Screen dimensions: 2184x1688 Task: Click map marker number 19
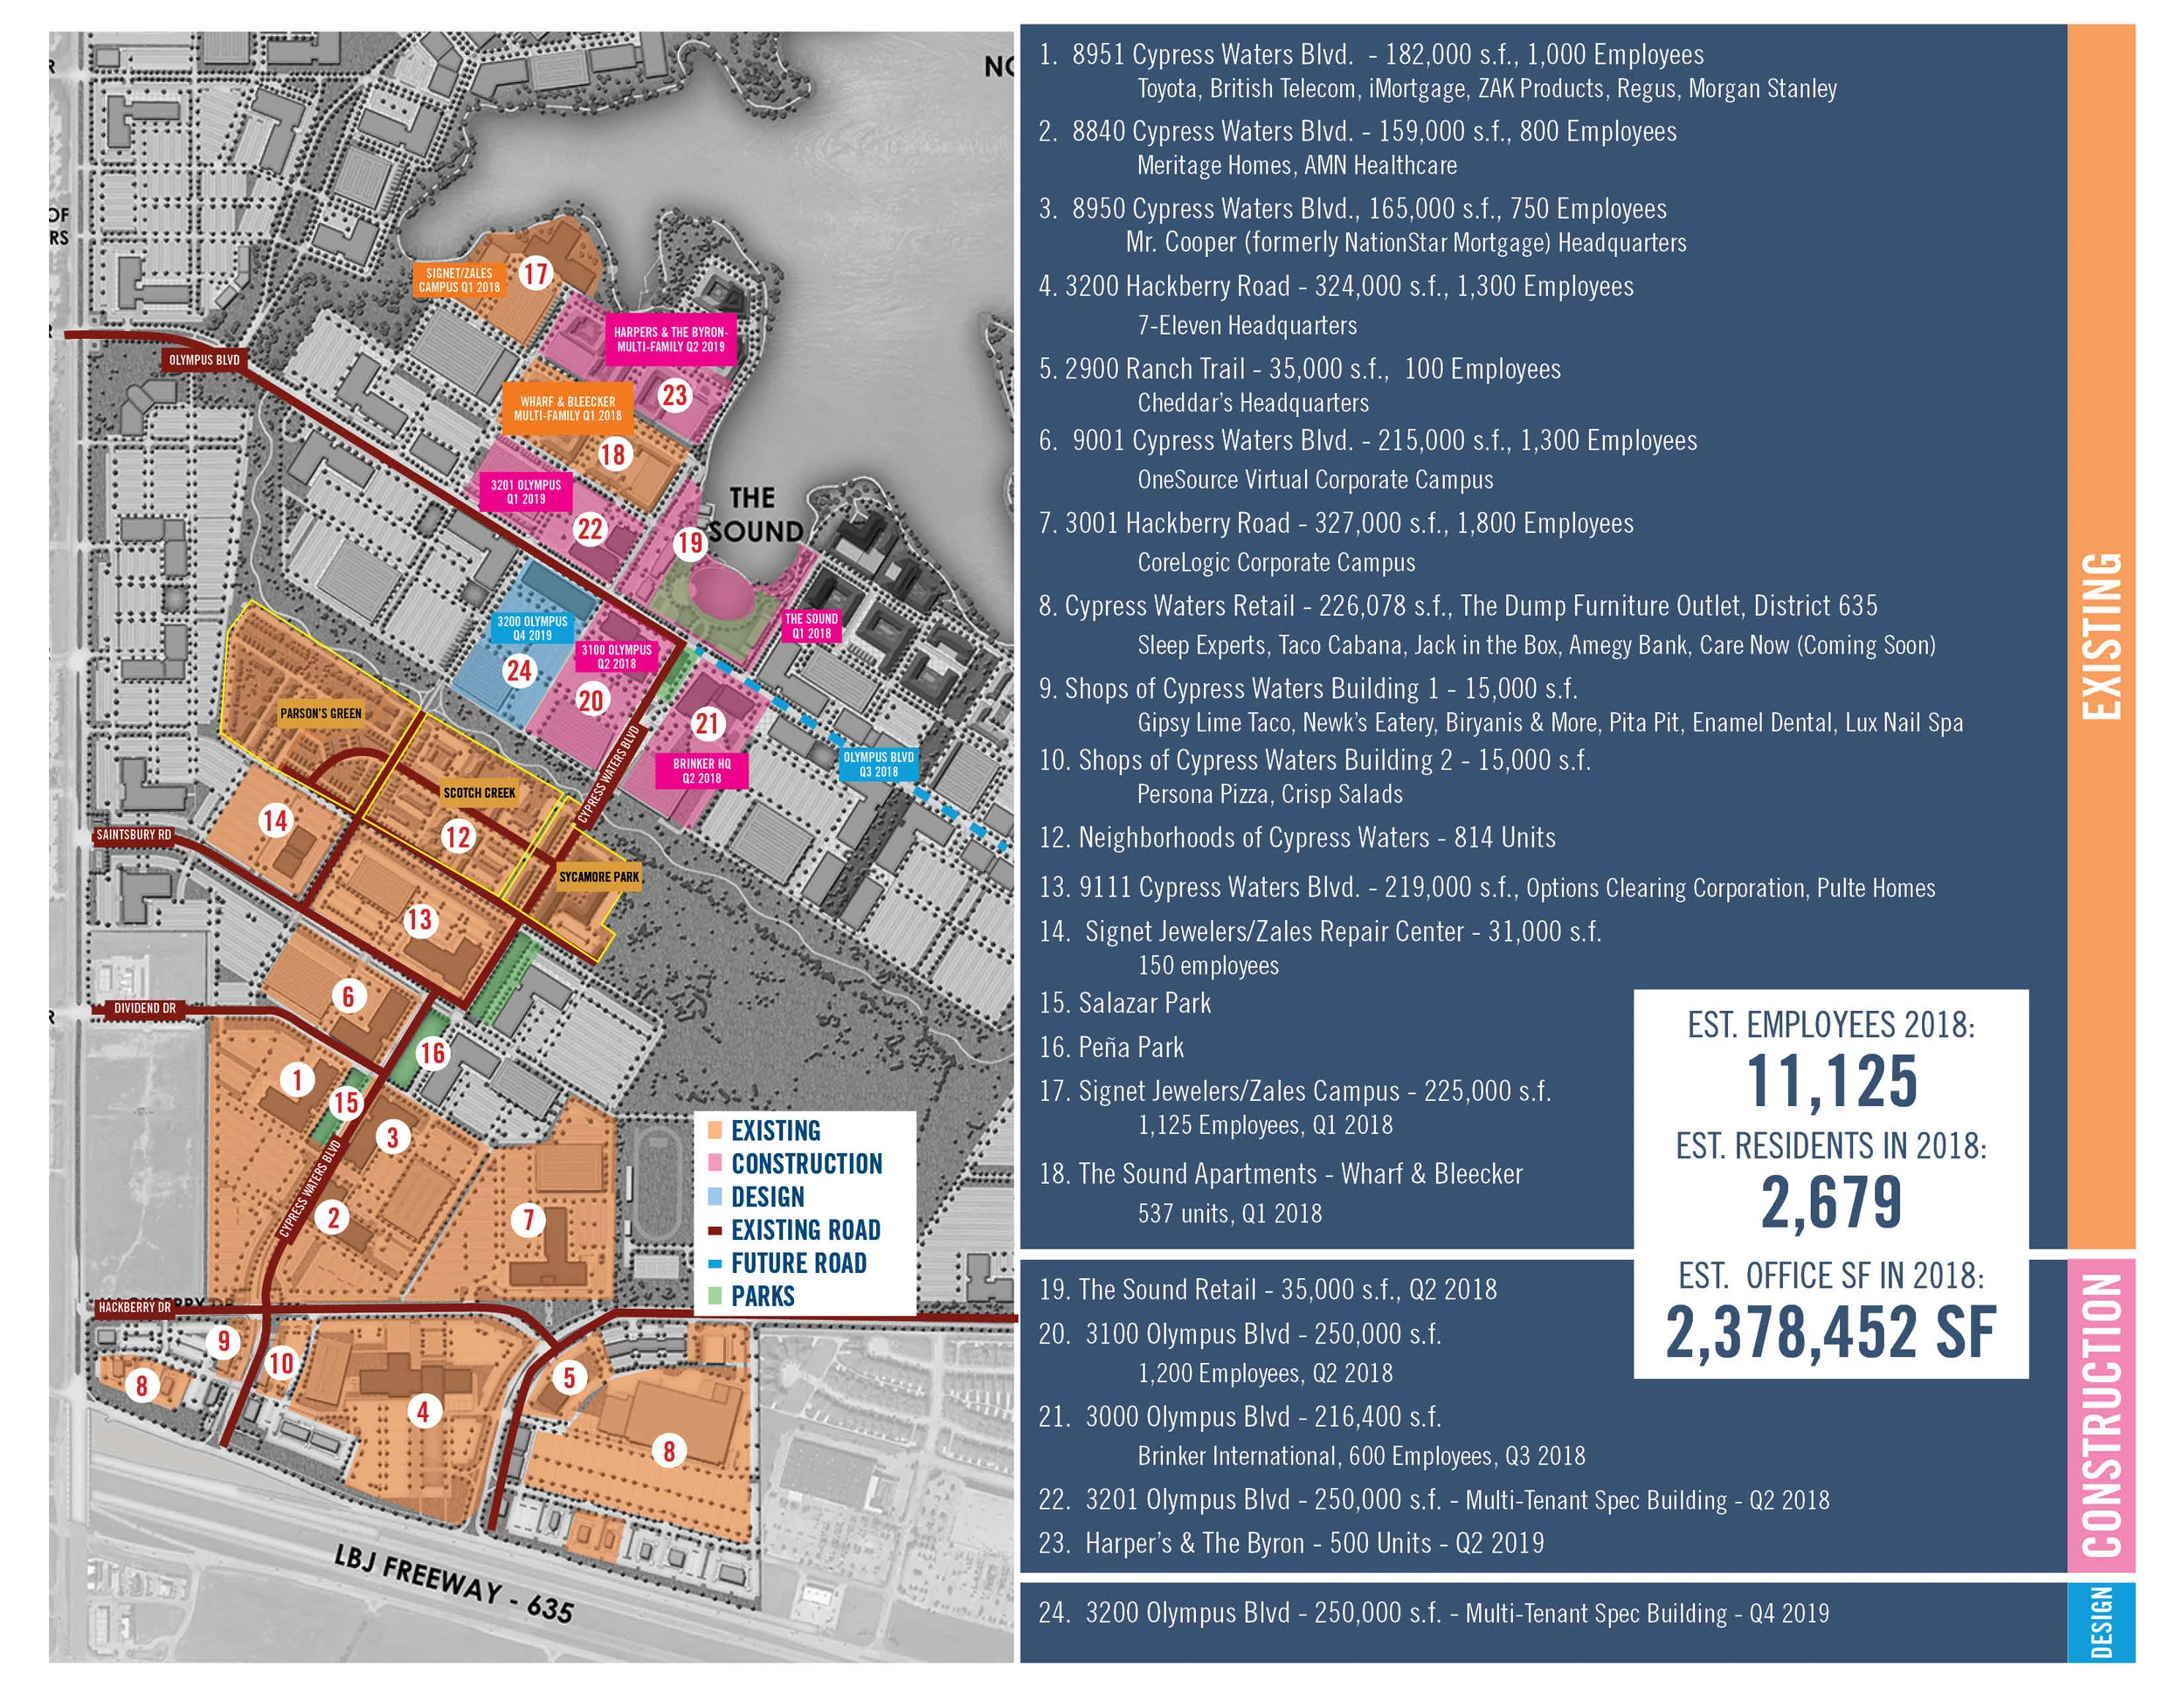tap(690, 543)
